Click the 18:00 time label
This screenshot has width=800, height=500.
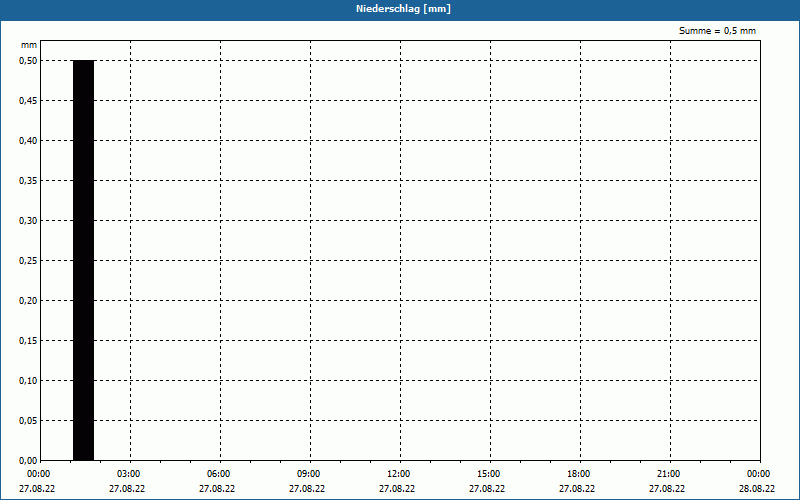(x=579, y=474)
